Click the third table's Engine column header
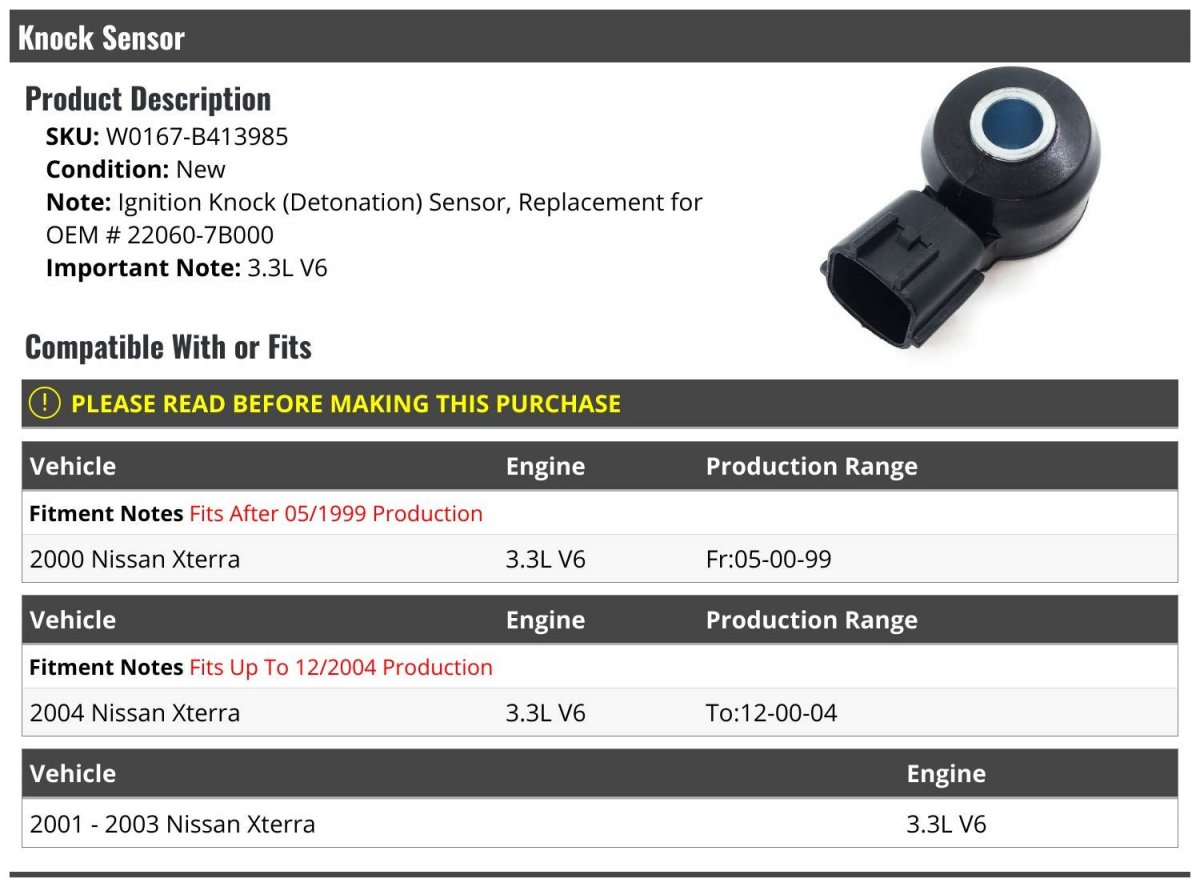 pos(946,774)
